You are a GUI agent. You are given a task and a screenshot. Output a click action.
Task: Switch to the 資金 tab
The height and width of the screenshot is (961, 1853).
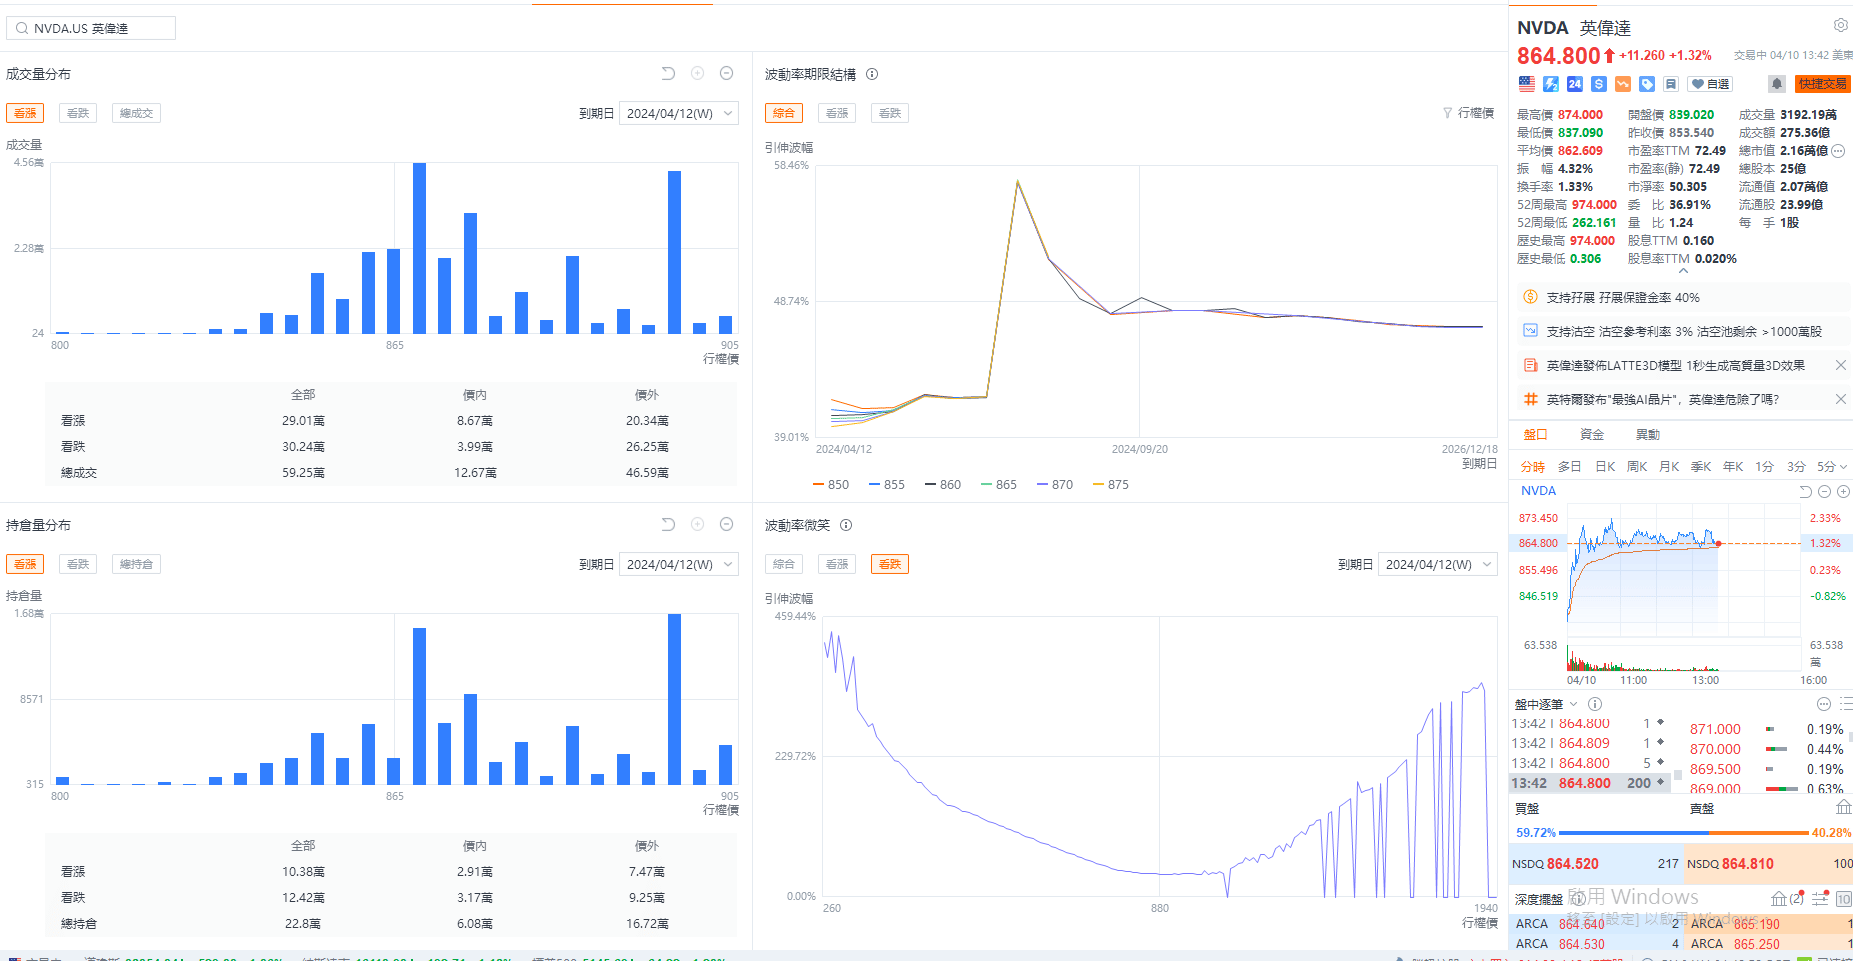[x=1592, y=434]
